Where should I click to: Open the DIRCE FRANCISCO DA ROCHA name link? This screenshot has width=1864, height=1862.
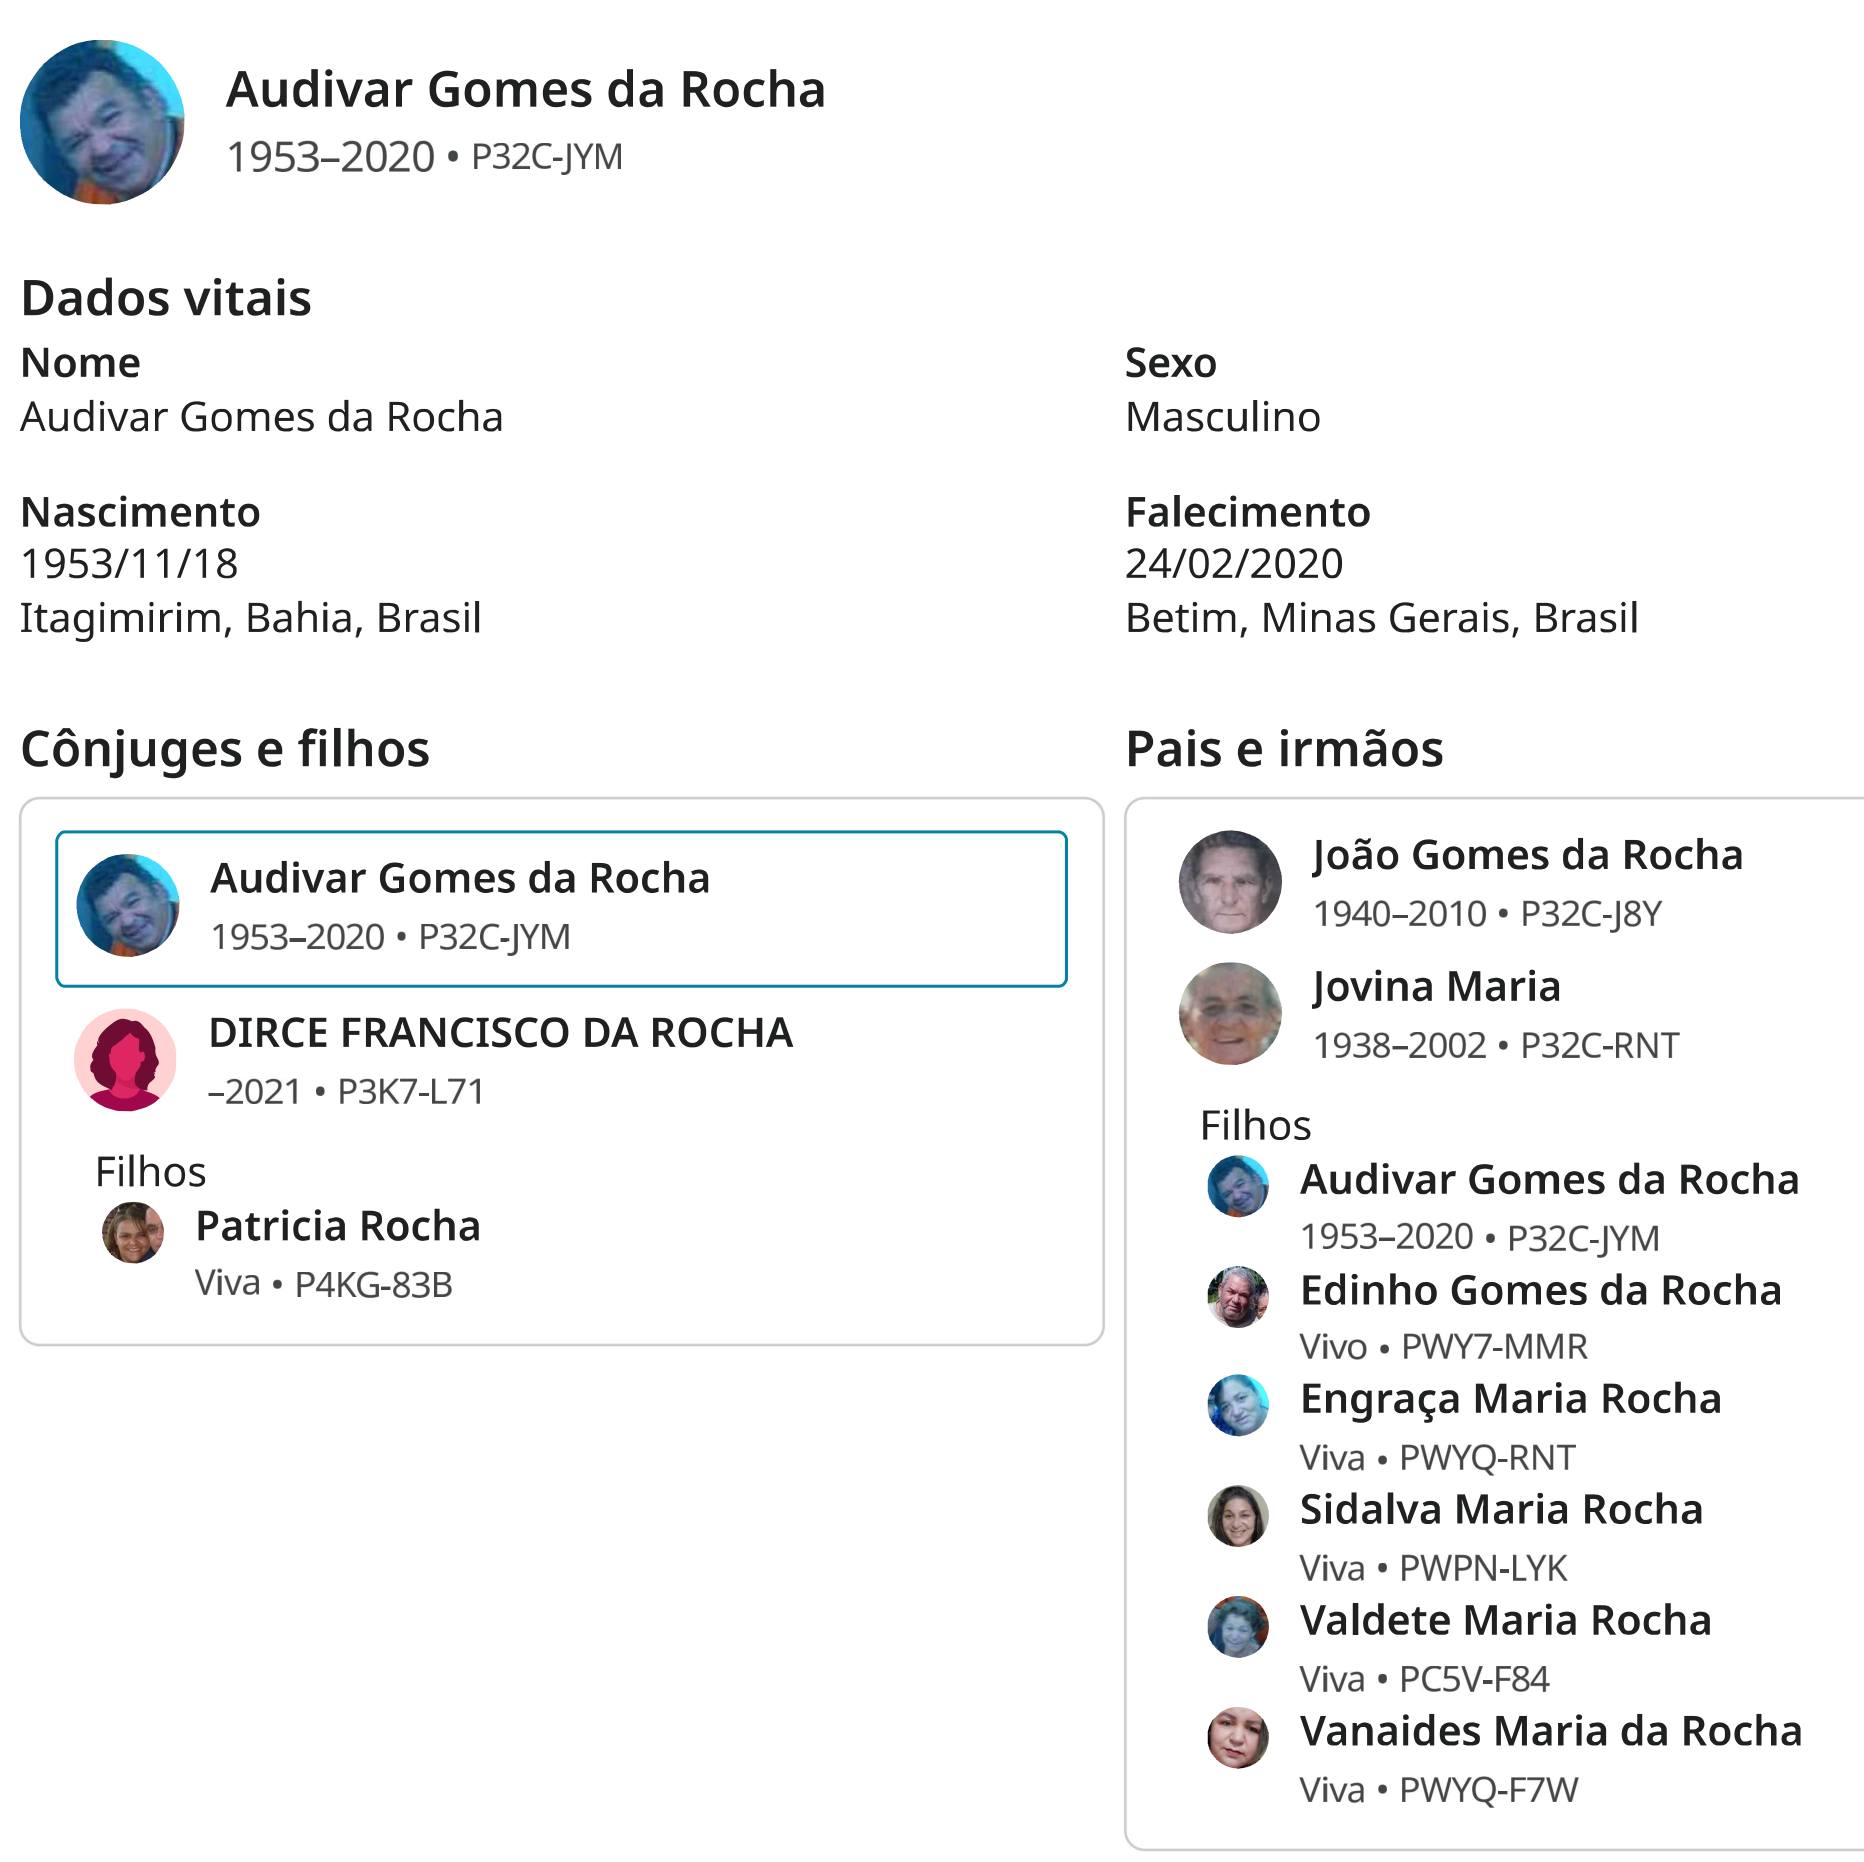click(x=501, y=1033)
